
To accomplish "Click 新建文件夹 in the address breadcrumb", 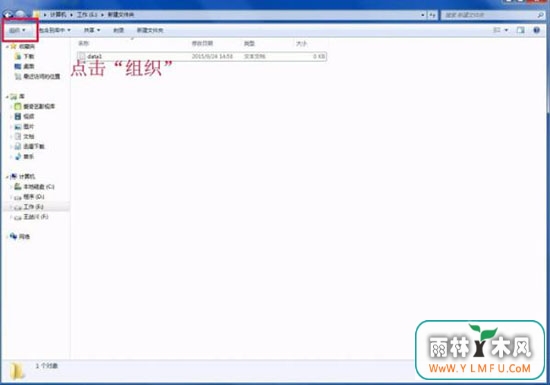I will [x=121, y=14].
